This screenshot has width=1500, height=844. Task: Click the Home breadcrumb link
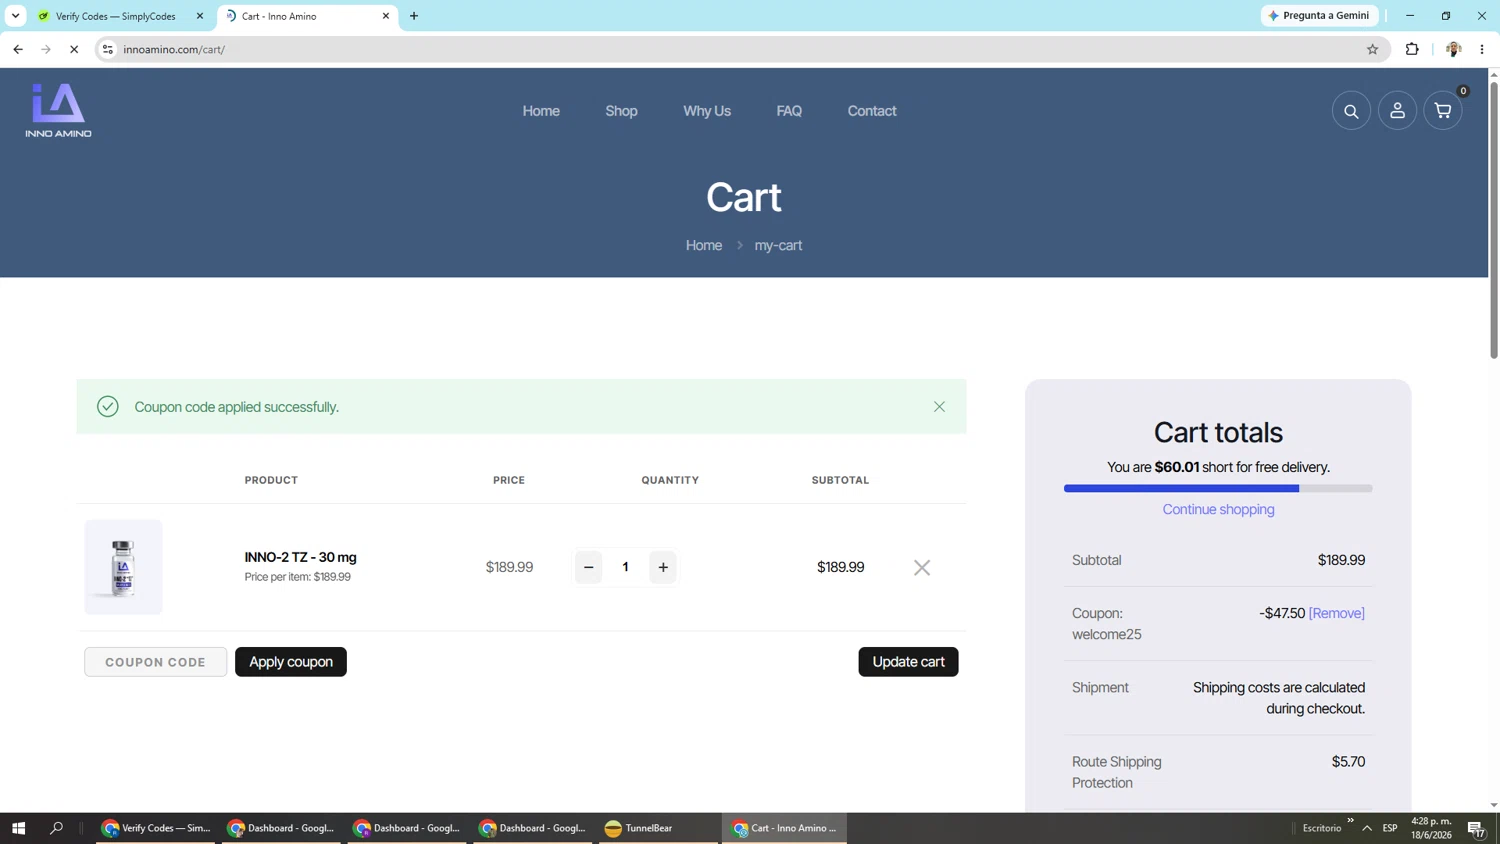point(704,245)
